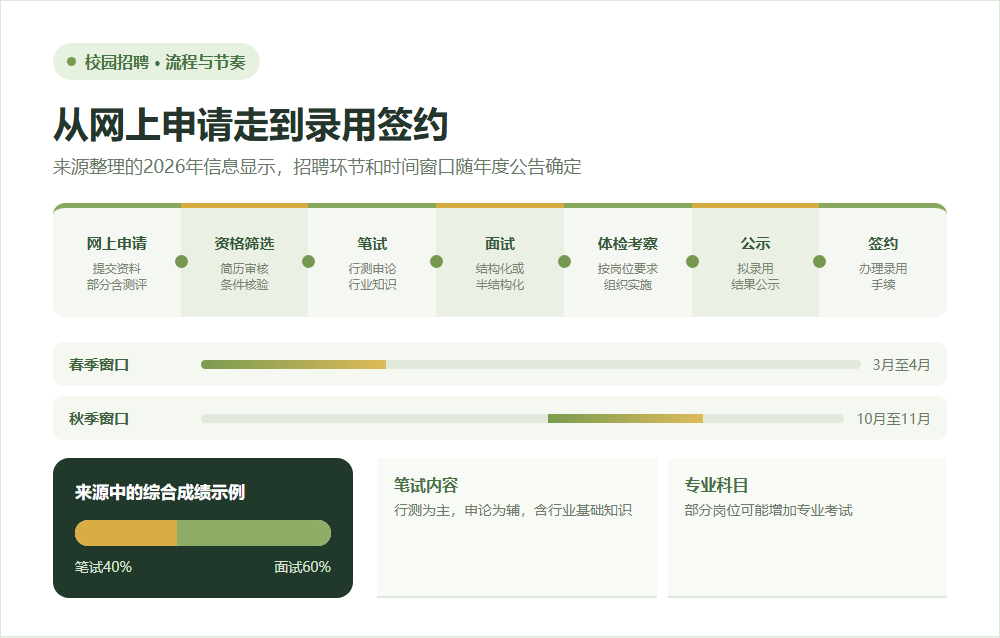Screen dimensions: 1000x638
Task: Click the filled segment of the 春季窗口 bar
Action: pos(293,364)
